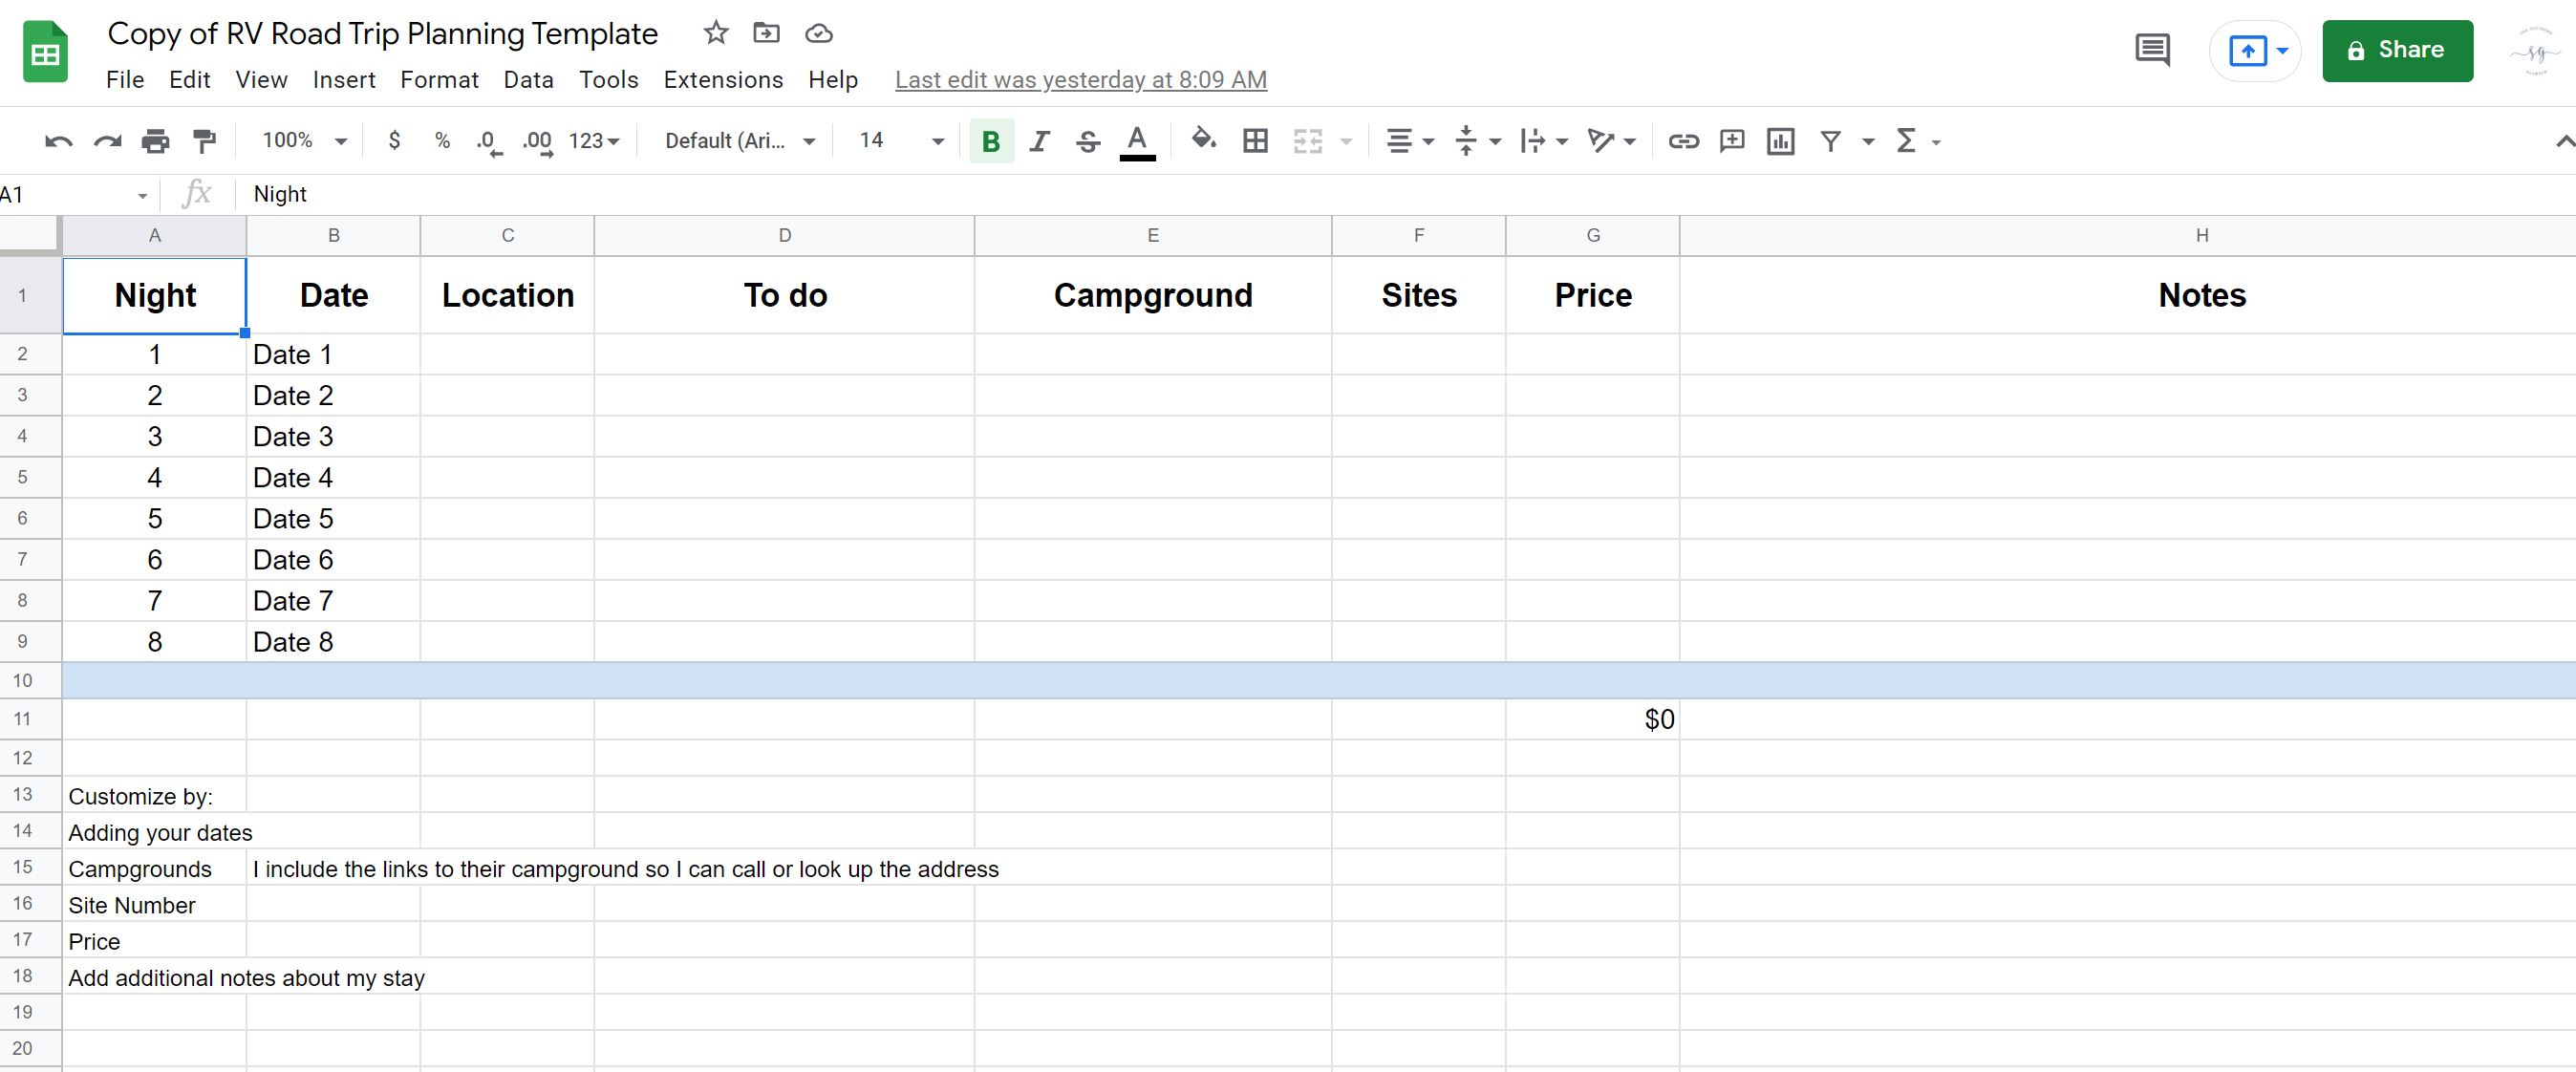Image resolution: width=2576 pixels, height=1072 pixels.
Task: Star this document
Action: [x=715, y=33]
